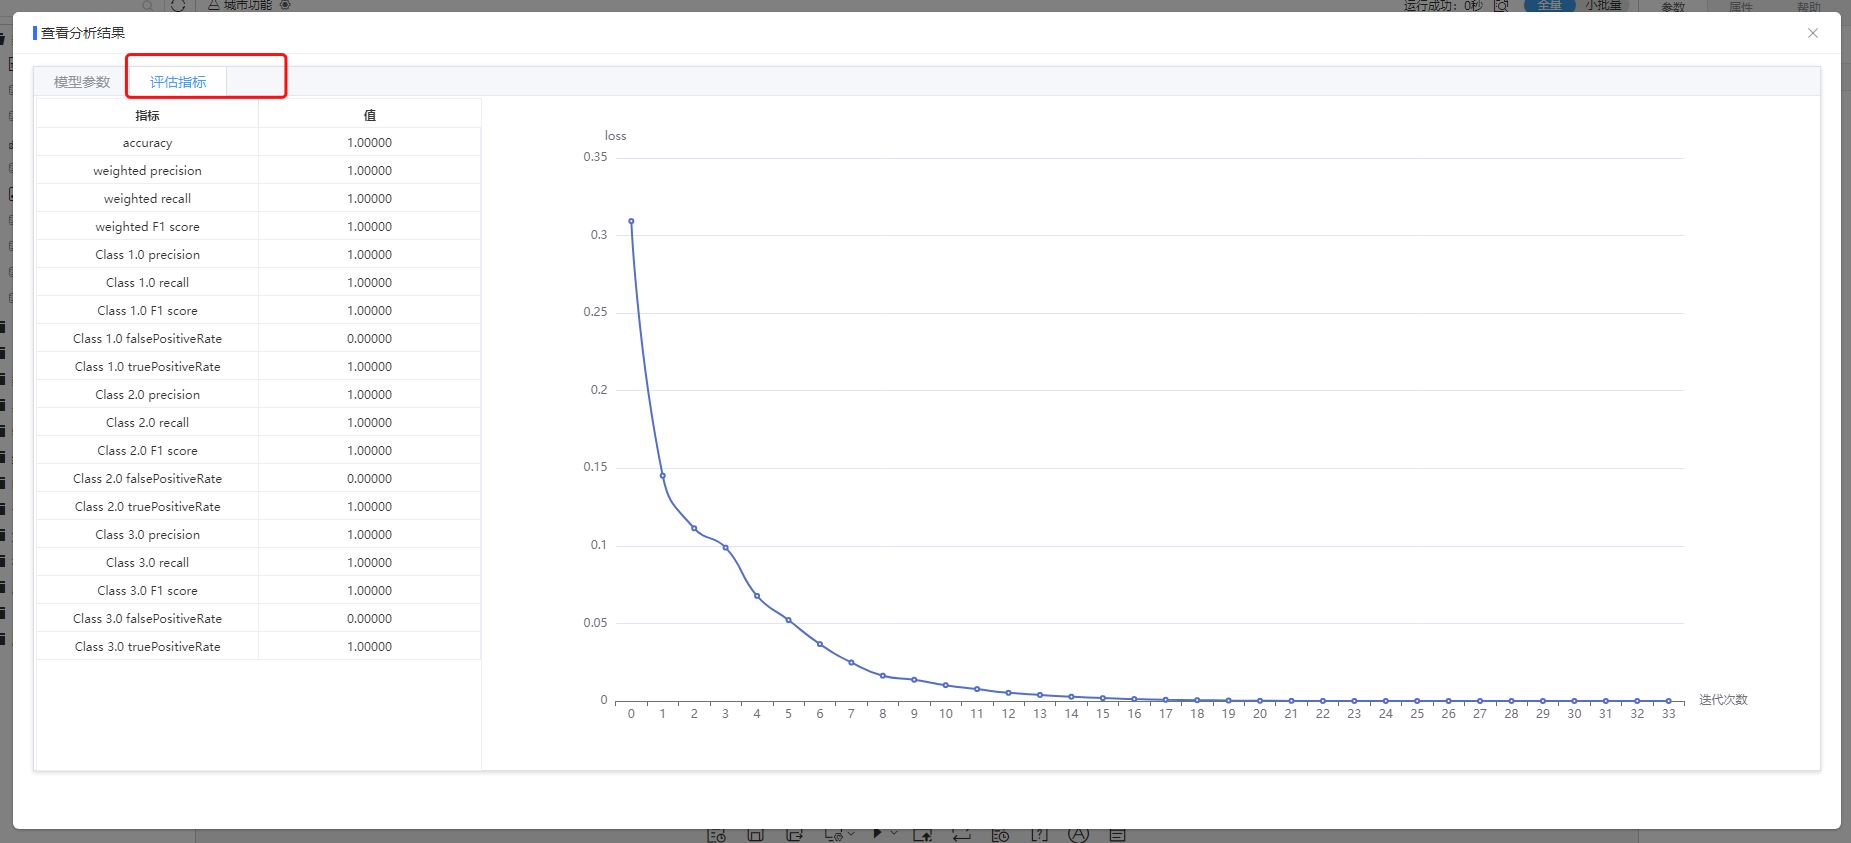Select the Class 1.0 falsePositiveRate cell

(x=147, y=339)
